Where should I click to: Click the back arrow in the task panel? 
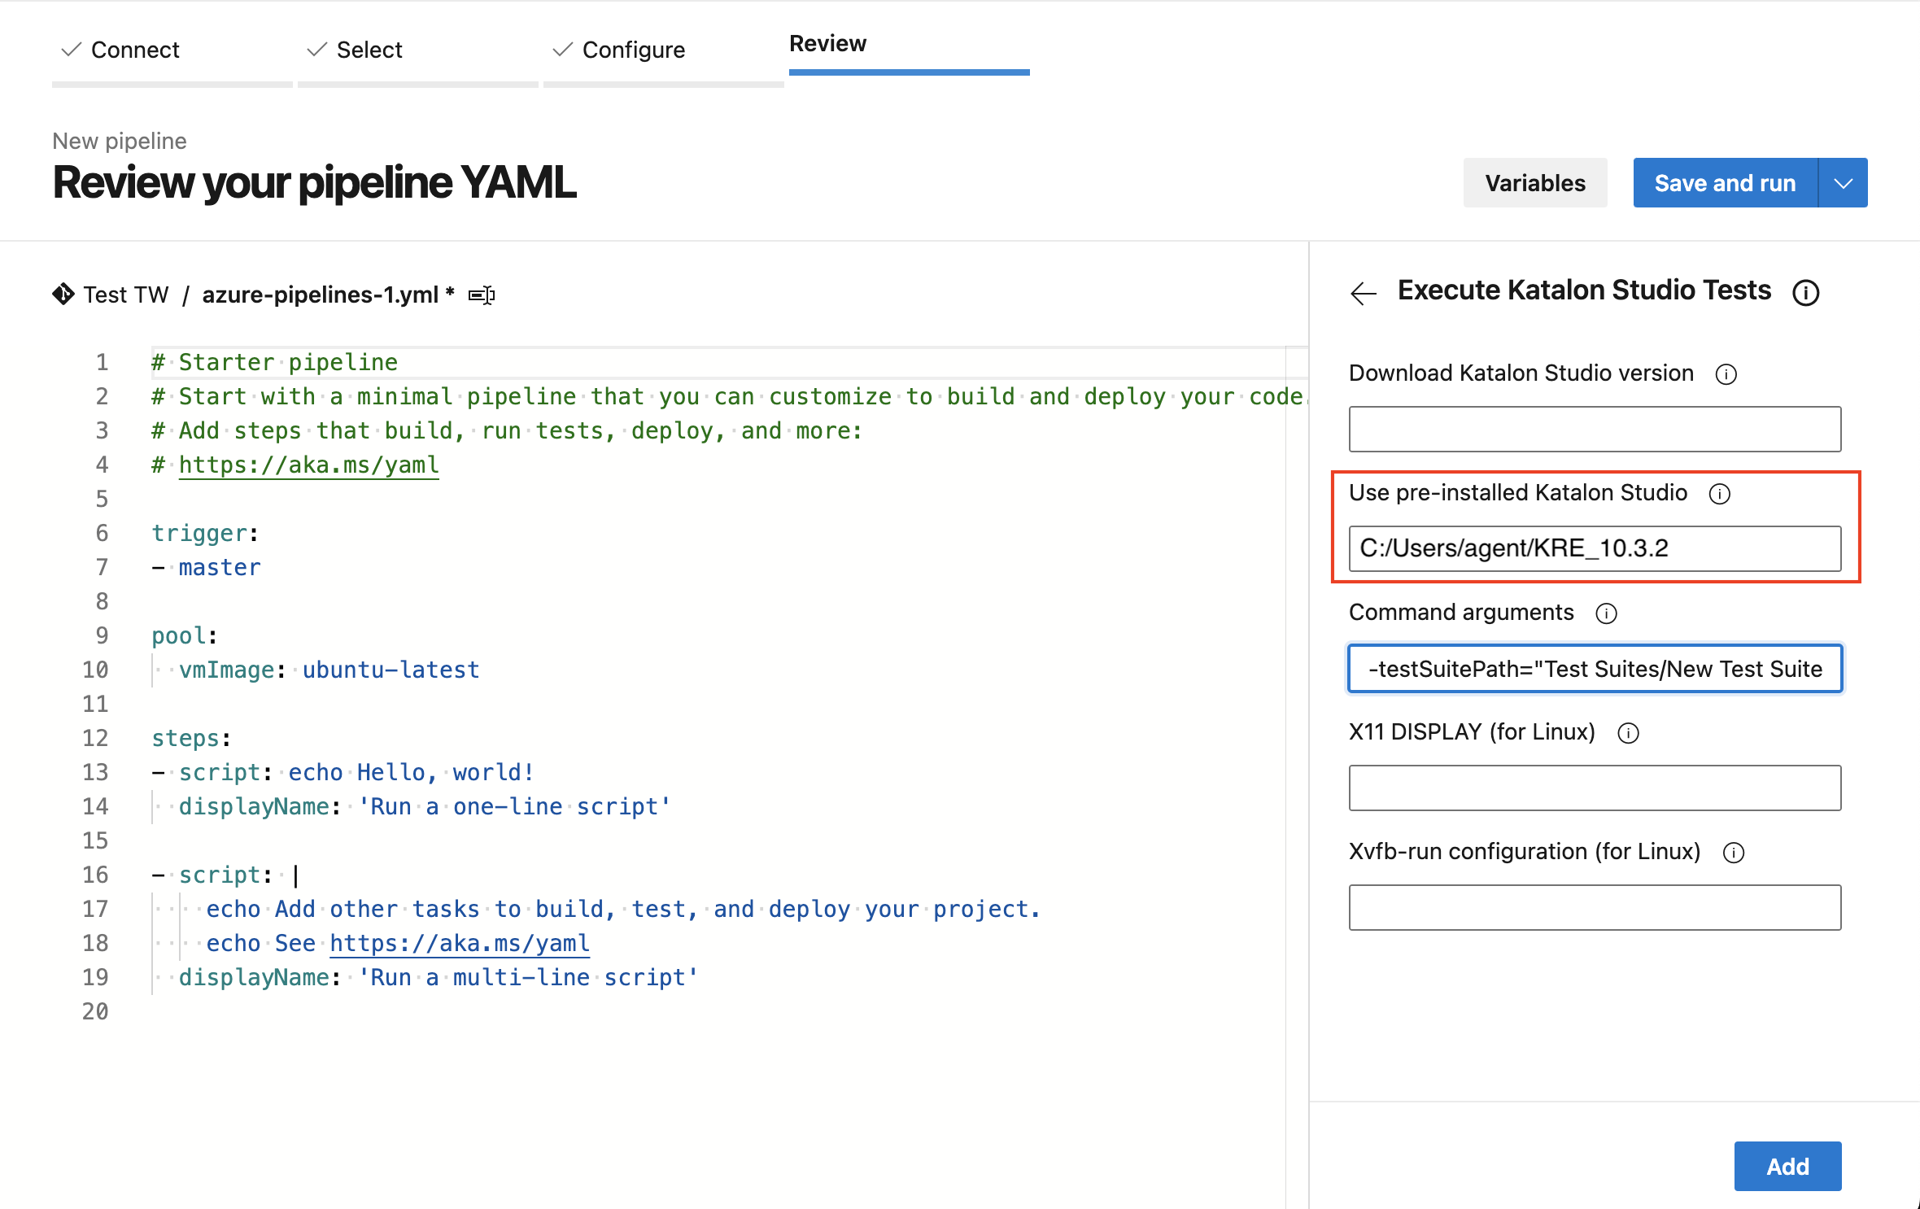(x=1362, y=293)
